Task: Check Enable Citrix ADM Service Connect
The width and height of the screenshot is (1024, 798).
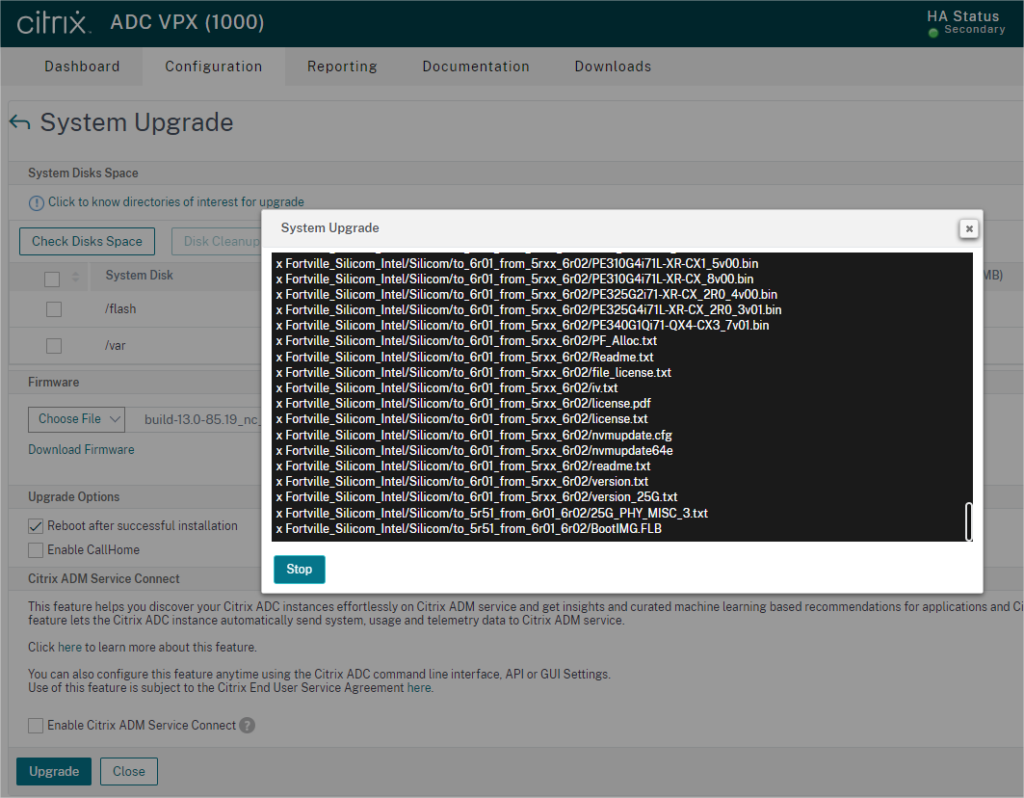Action: click(x=35, y=726)
